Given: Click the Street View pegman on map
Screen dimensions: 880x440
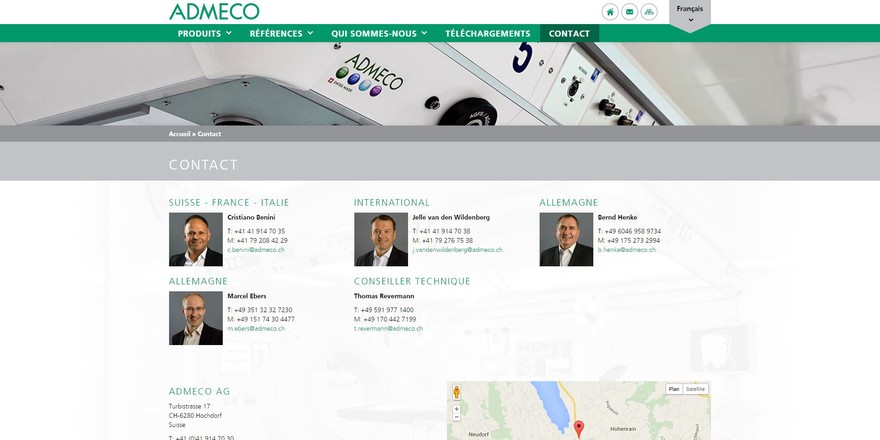Looking at the screenshot, I should (456, 392).
